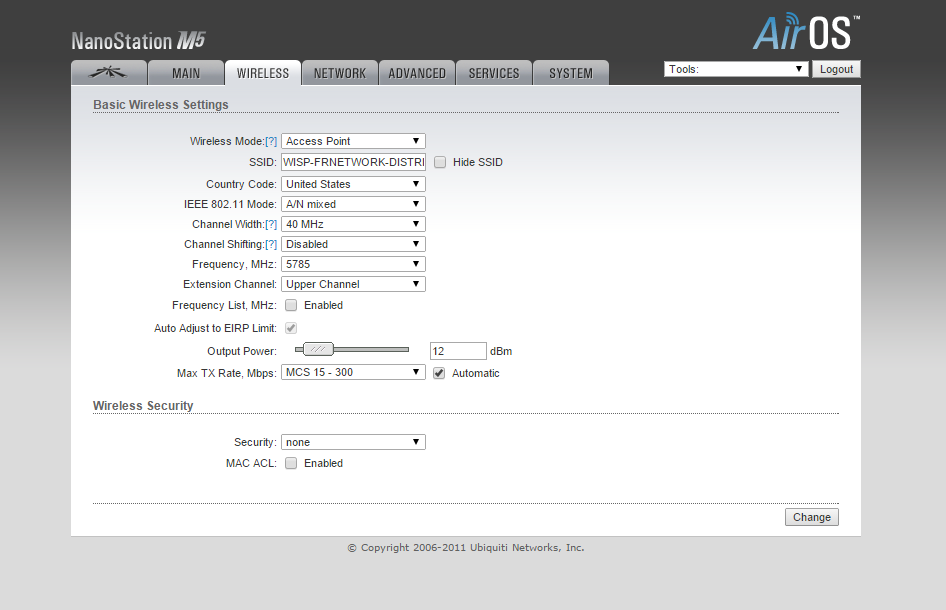Open the SERVICES tab
The image size is (946, 610).
tap(494, 73)
